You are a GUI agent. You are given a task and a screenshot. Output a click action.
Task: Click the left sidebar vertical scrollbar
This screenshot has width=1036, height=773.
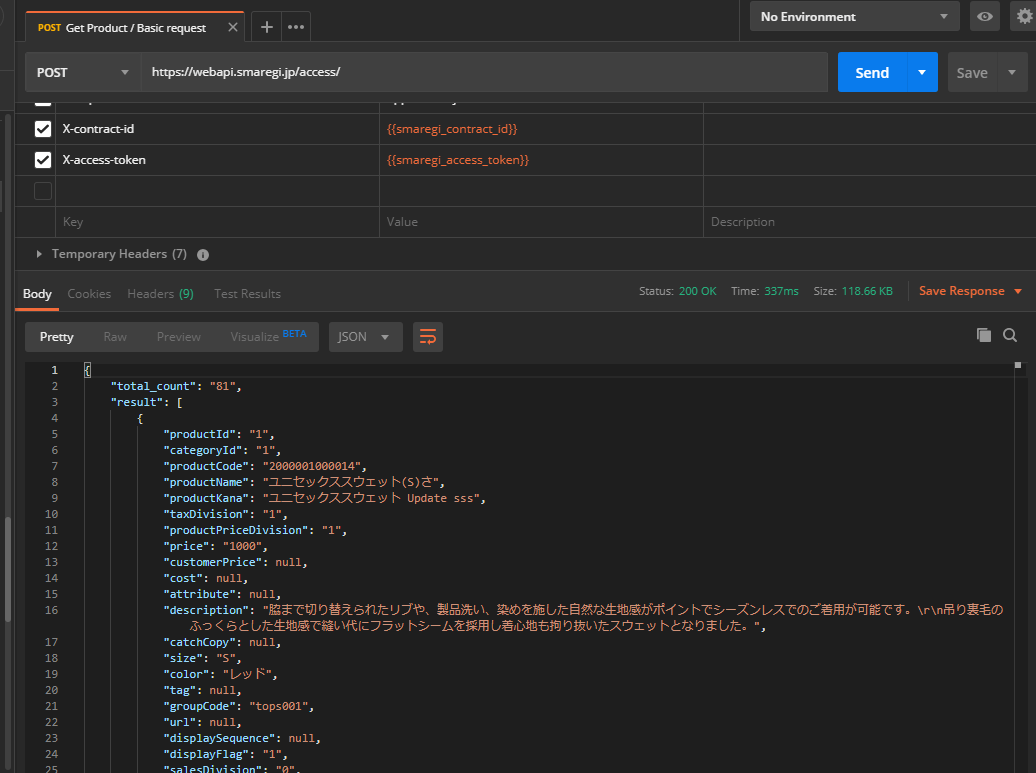tap(8, 568)
